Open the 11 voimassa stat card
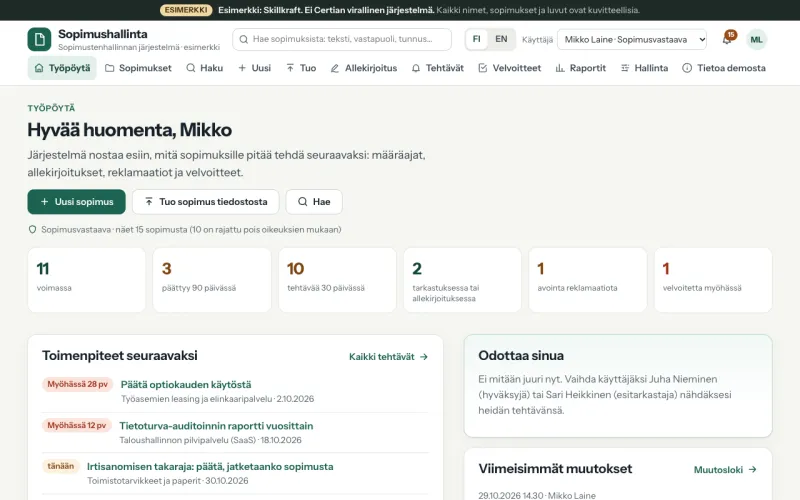Image resolution: width=800 pixels, height=500 pixels. [86, 280]
